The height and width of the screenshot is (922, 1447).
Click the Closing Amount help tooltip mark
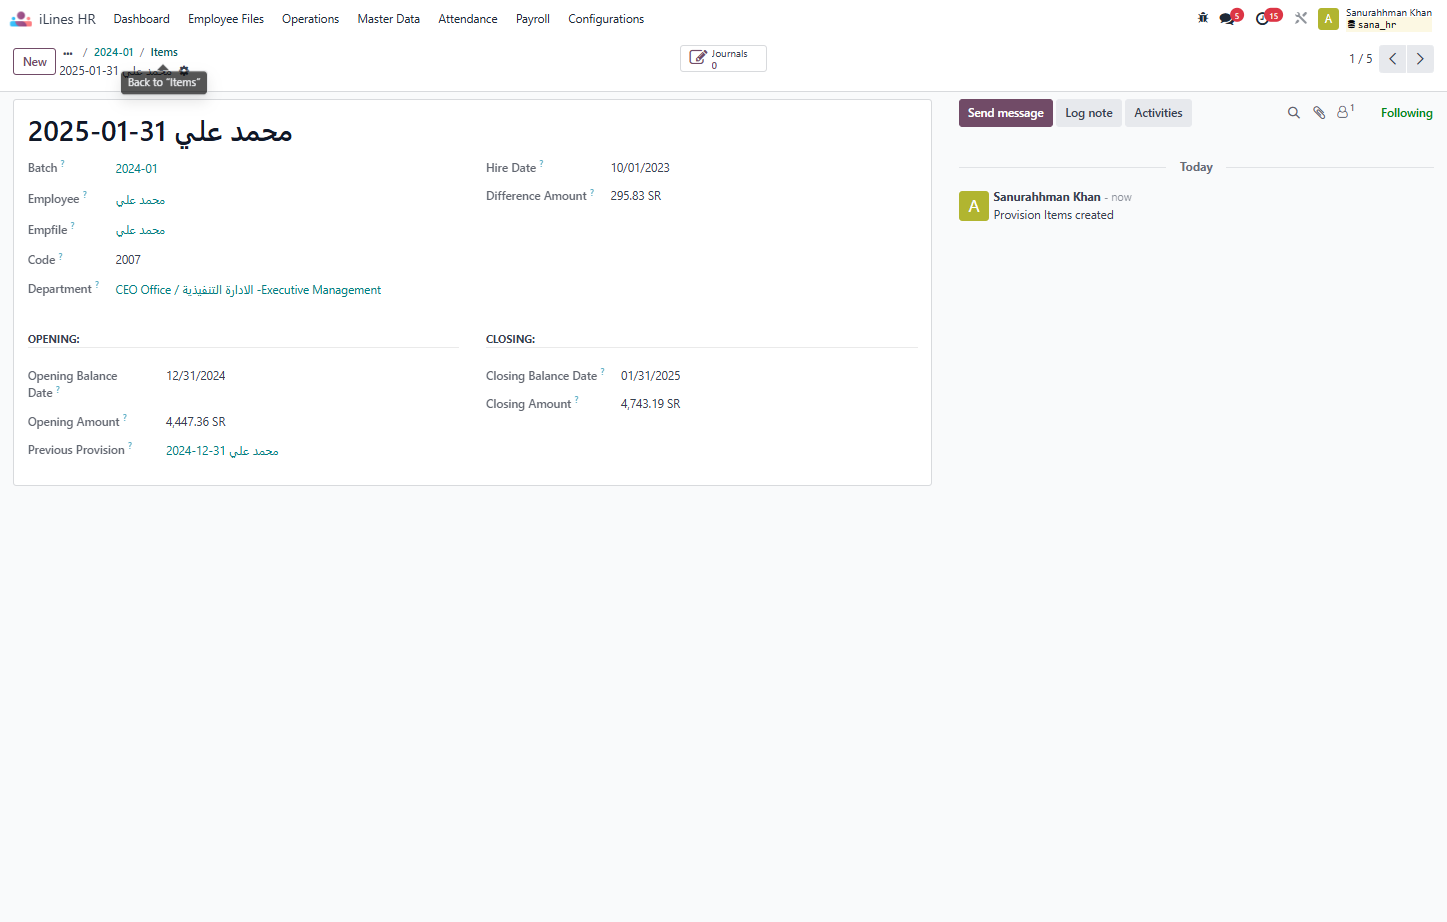pyautogui.click(x=576, y=400)
